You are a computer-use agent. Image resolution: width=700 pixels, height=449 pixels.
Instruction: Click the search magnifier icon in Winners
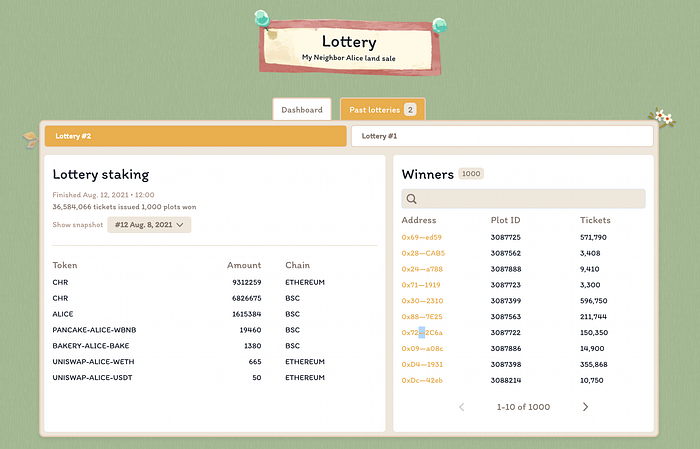tap(412, 199)
